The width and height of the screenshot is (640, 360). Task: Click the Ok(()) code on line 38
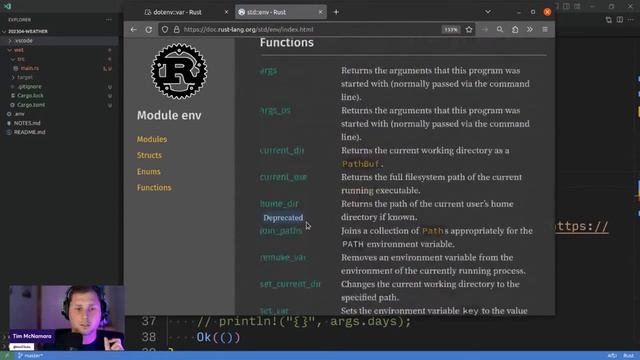coord(218,337)
